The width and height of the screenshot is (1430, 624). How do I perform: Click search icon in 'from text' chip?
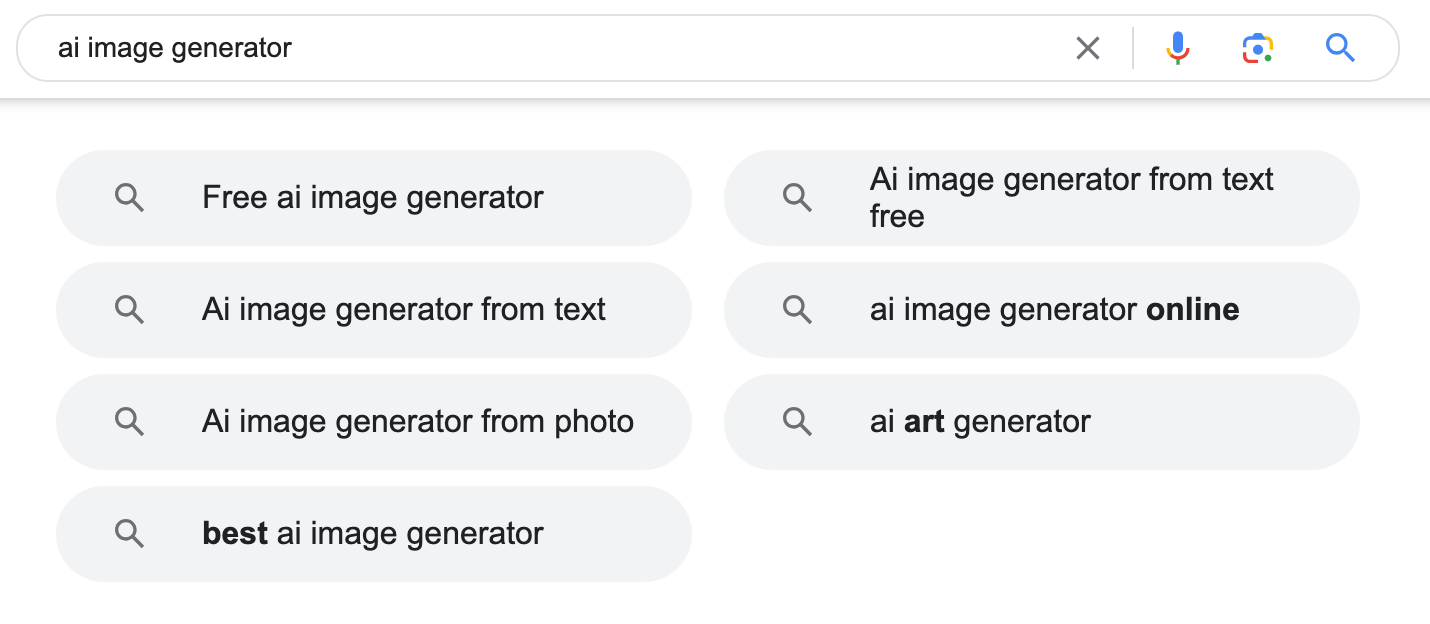click(130, 310)
